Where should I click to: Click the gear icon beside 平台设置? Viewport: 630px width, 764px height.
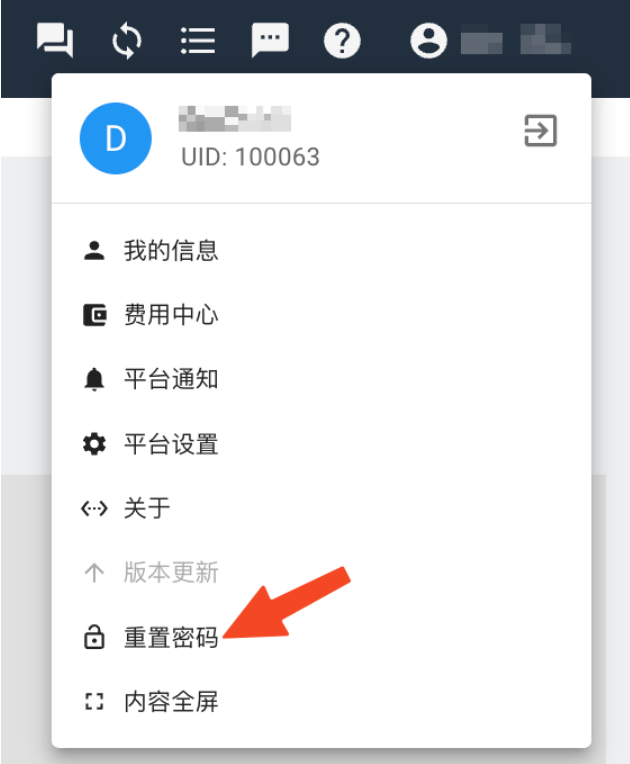tap(94, 444)
